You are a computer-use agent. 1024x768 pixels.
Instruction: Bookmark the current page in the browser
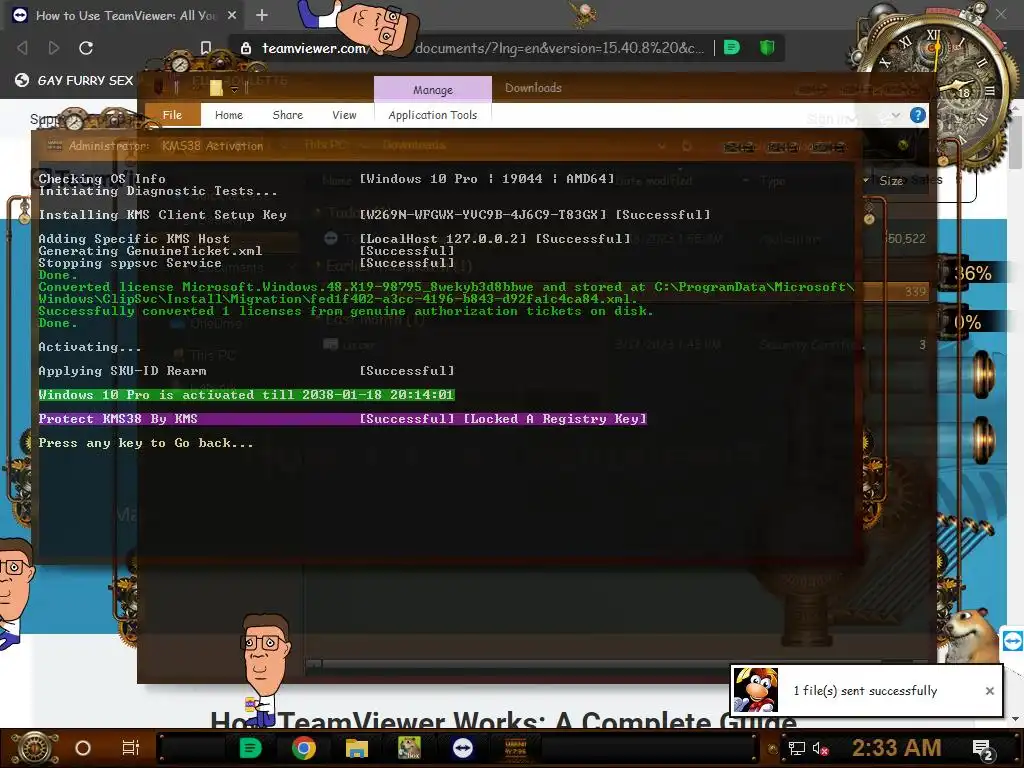[x=206, y=48]
